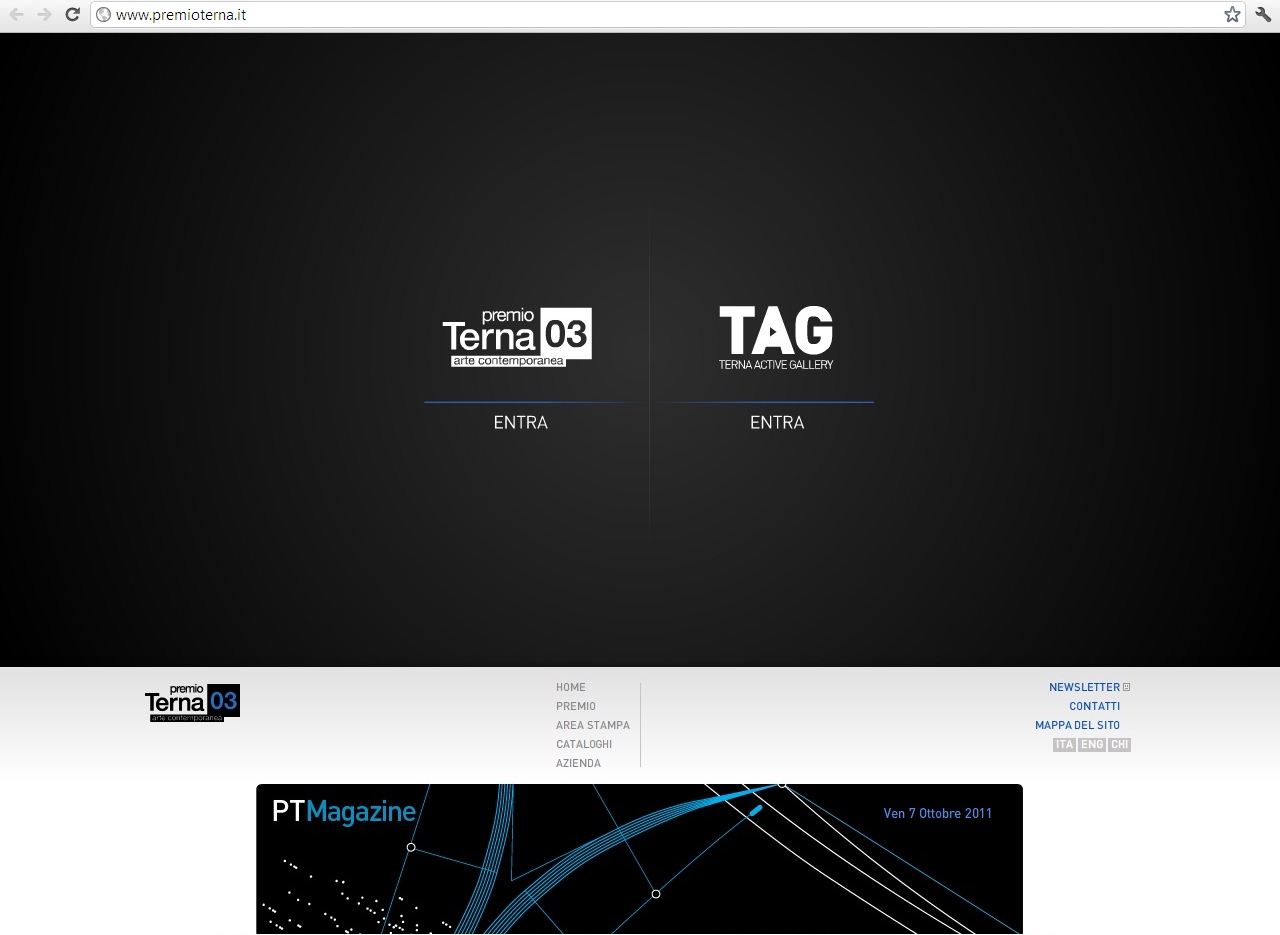Screen dimensions: 1280x935
Task: Switch language to CHI
Action: [x=1119, y=745]
